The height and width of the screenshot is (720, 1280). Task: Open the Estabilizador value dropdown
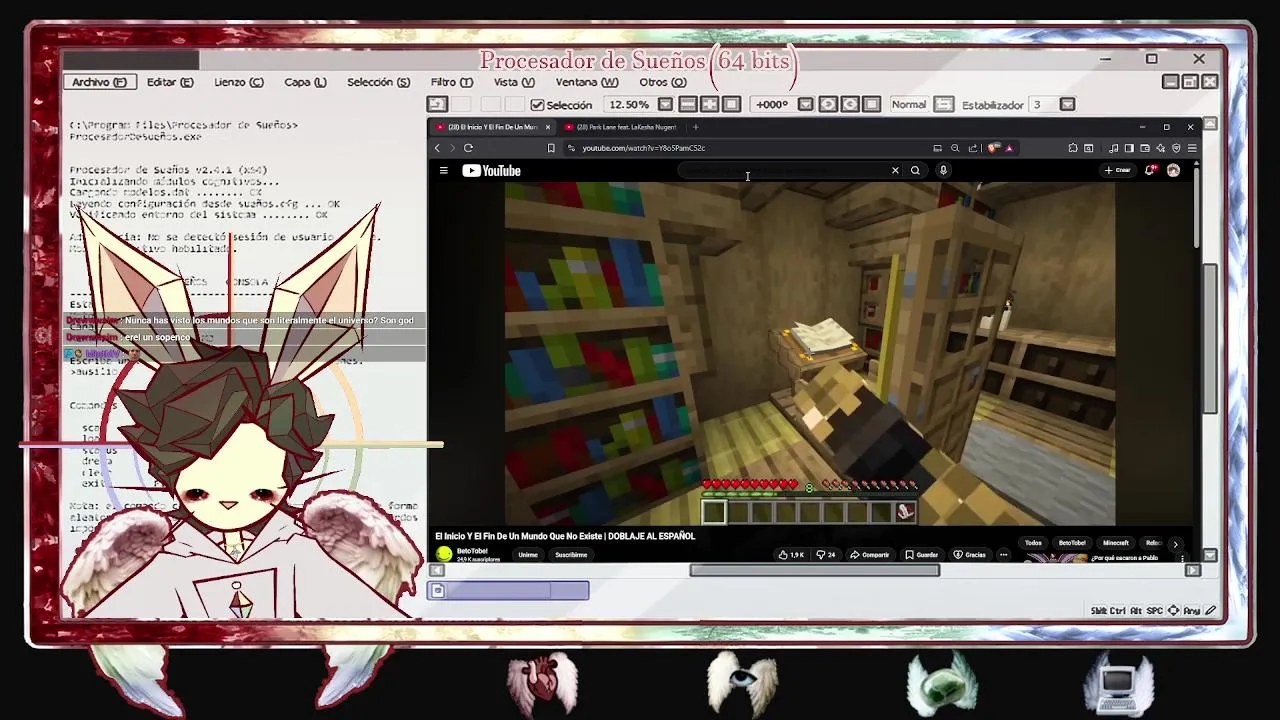tap(1067, 104)
